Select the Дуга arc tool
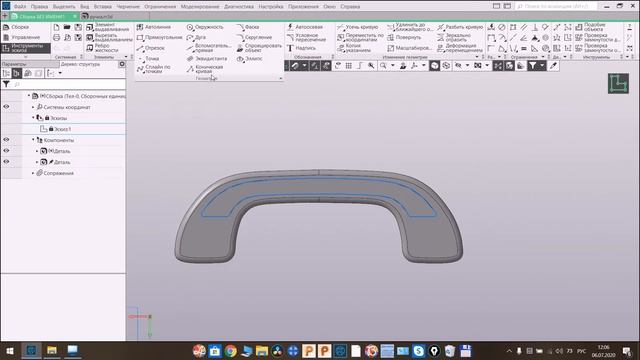Screen dimensions: 640x360 point(196,37)
